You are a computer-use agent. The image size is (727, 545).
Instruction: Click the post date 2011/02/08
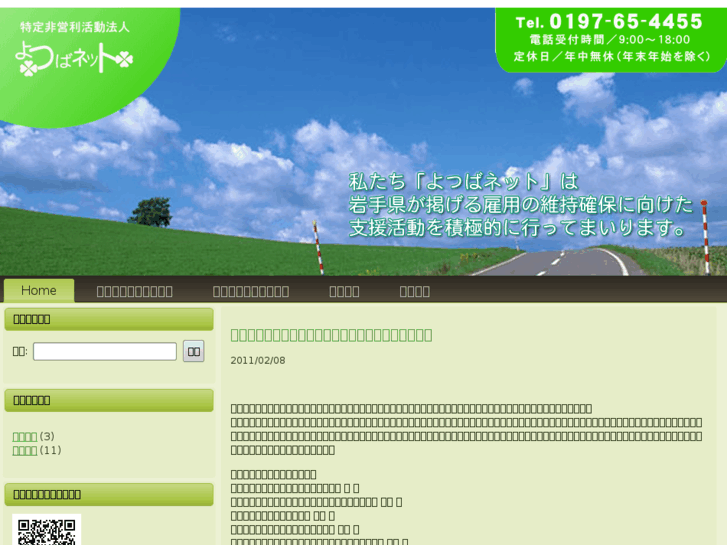coord(258,360)
